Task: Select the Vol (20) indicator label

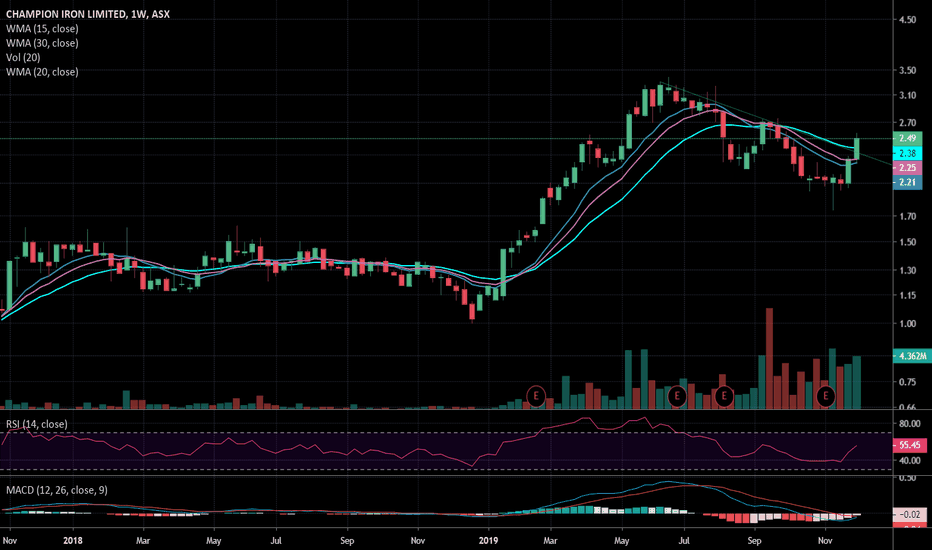Action: coord(23,57)
